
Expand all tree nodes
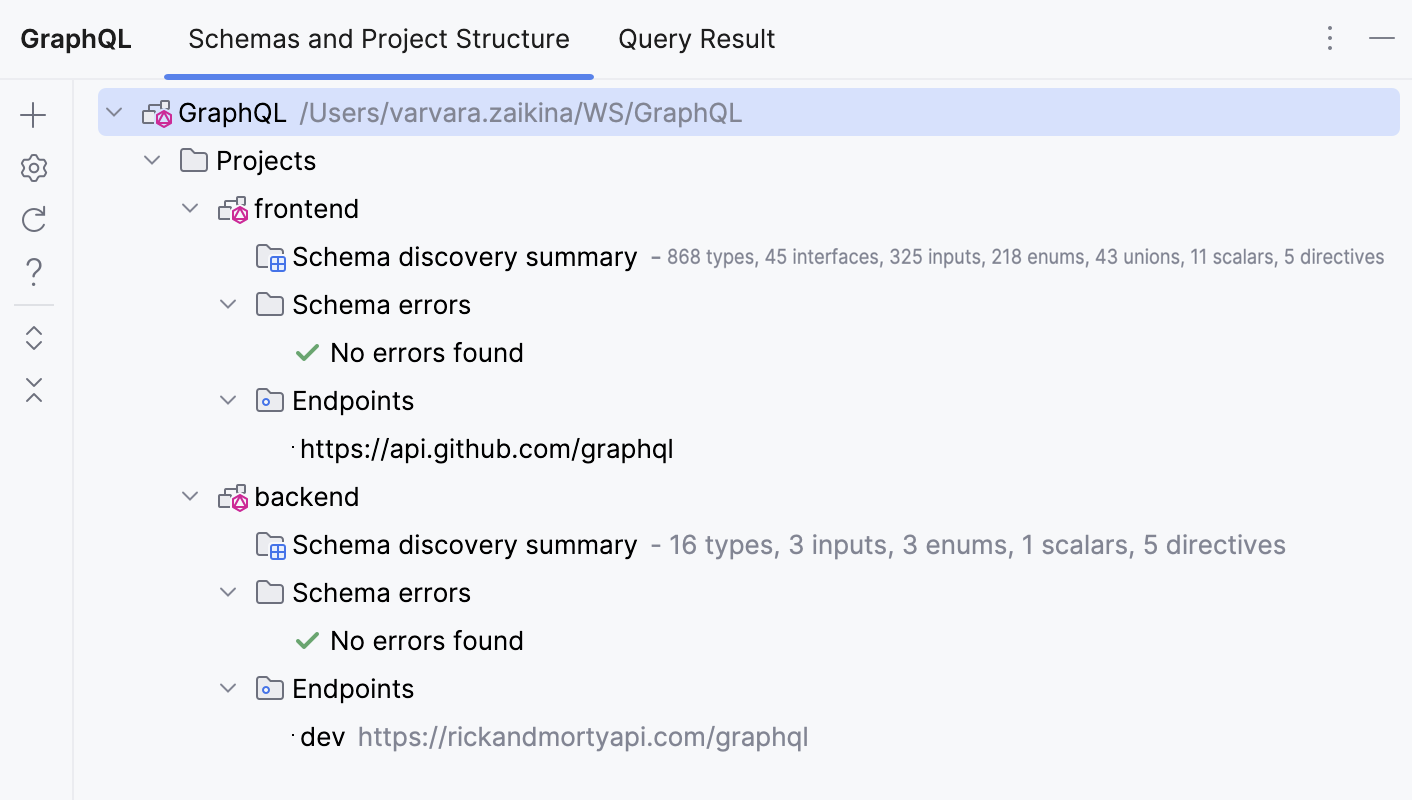pyautogui.click(x=33, y=338)
